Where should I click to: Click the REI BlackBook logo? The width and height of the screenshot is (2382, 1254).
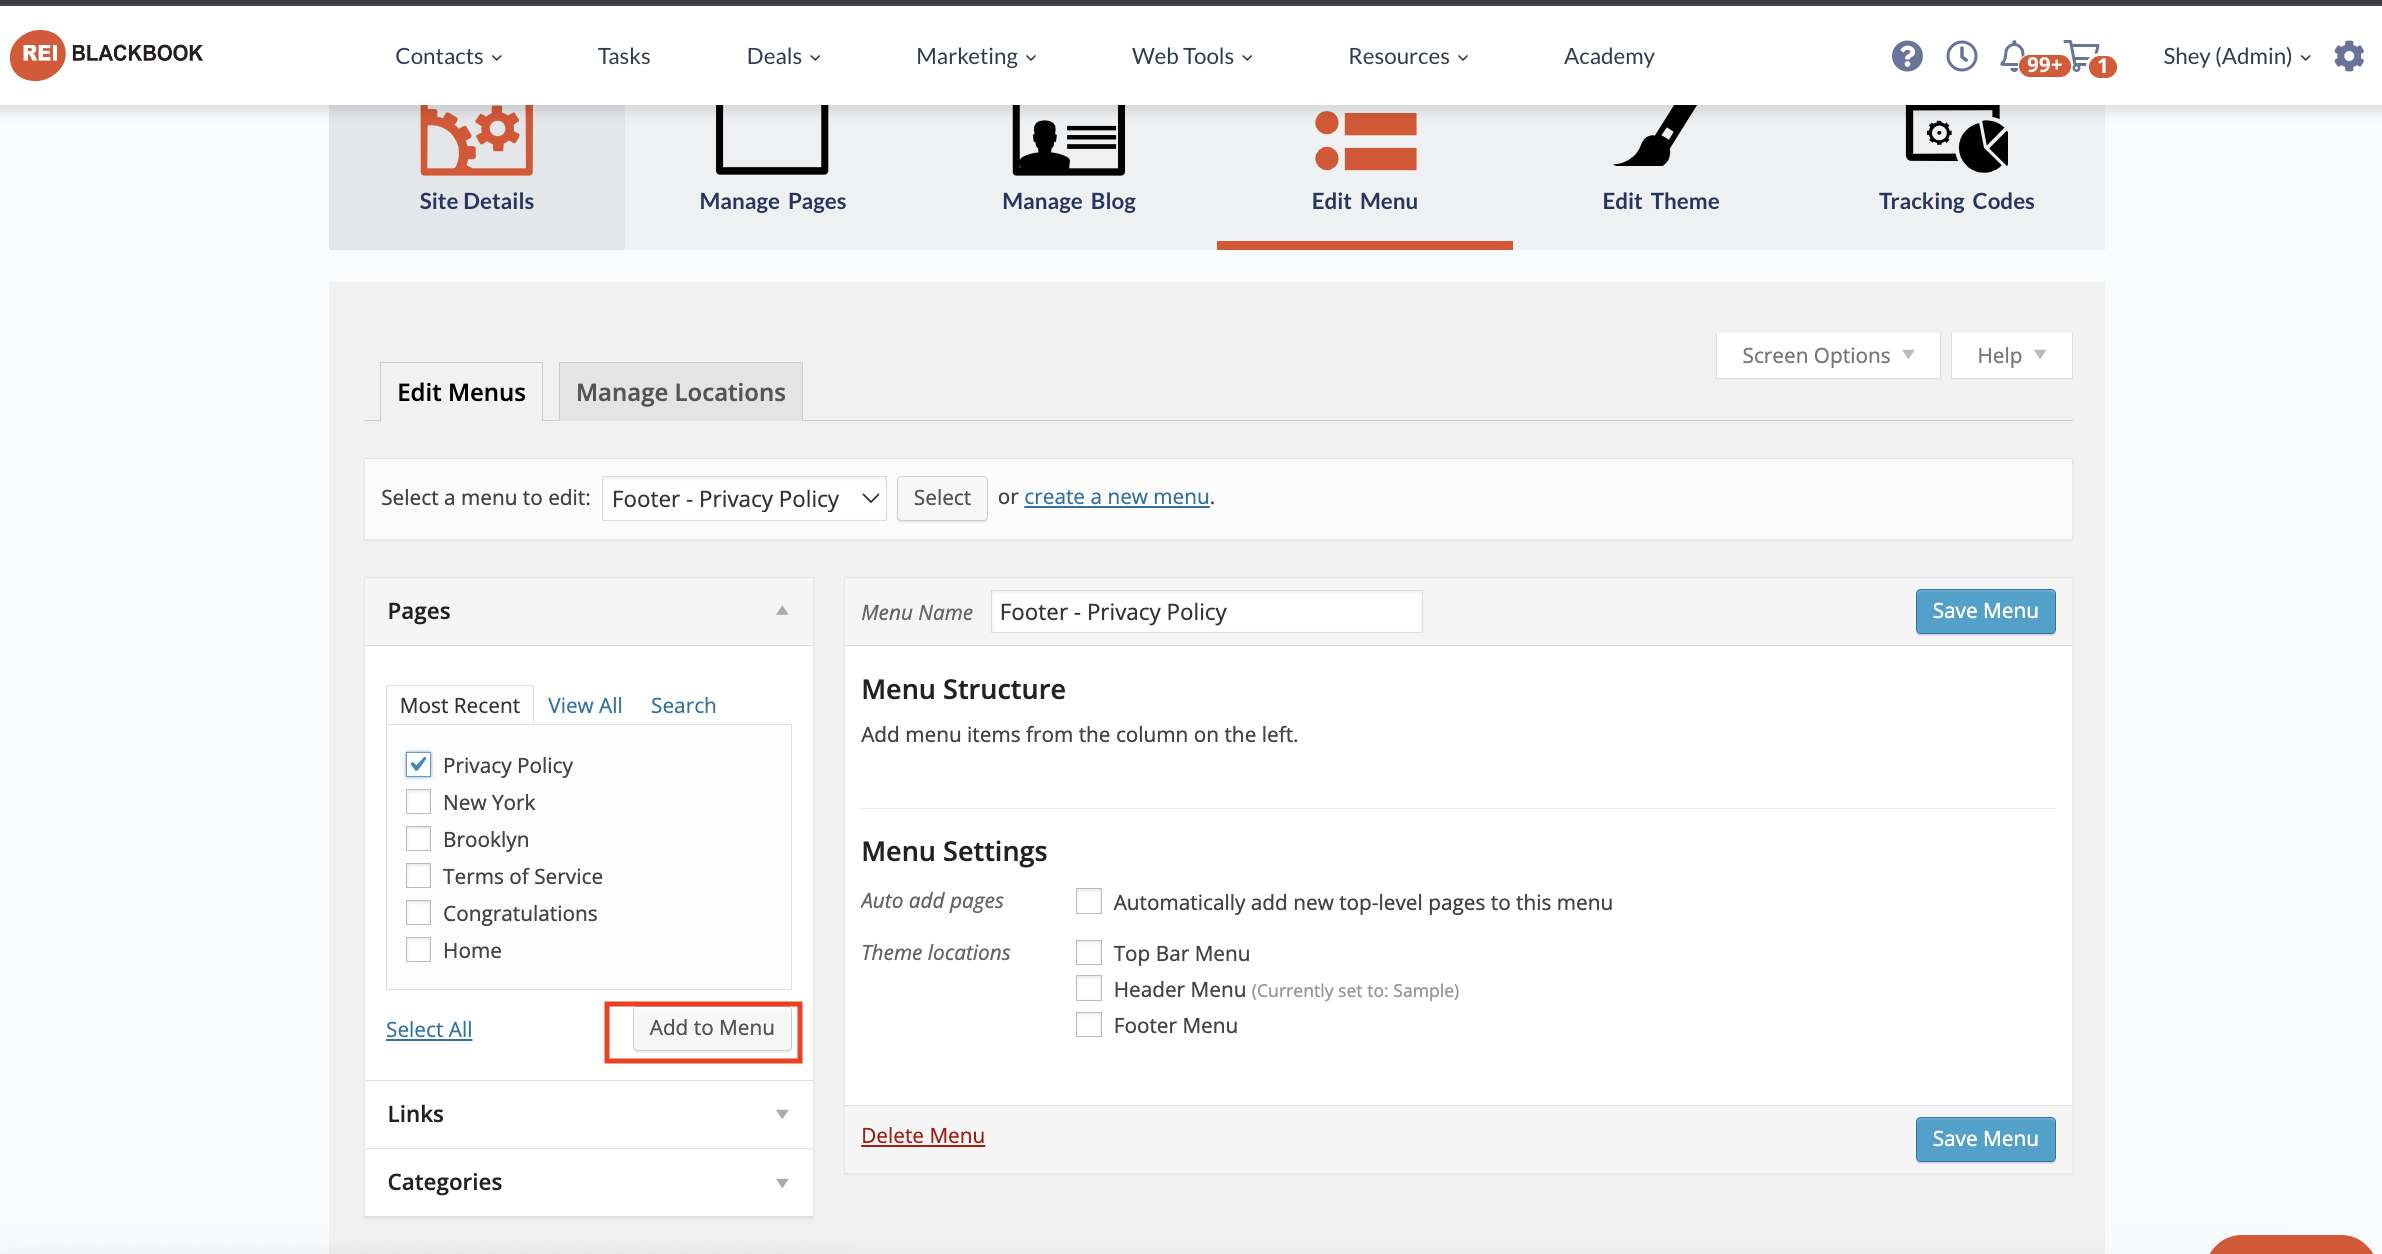(x=107, y=54)
